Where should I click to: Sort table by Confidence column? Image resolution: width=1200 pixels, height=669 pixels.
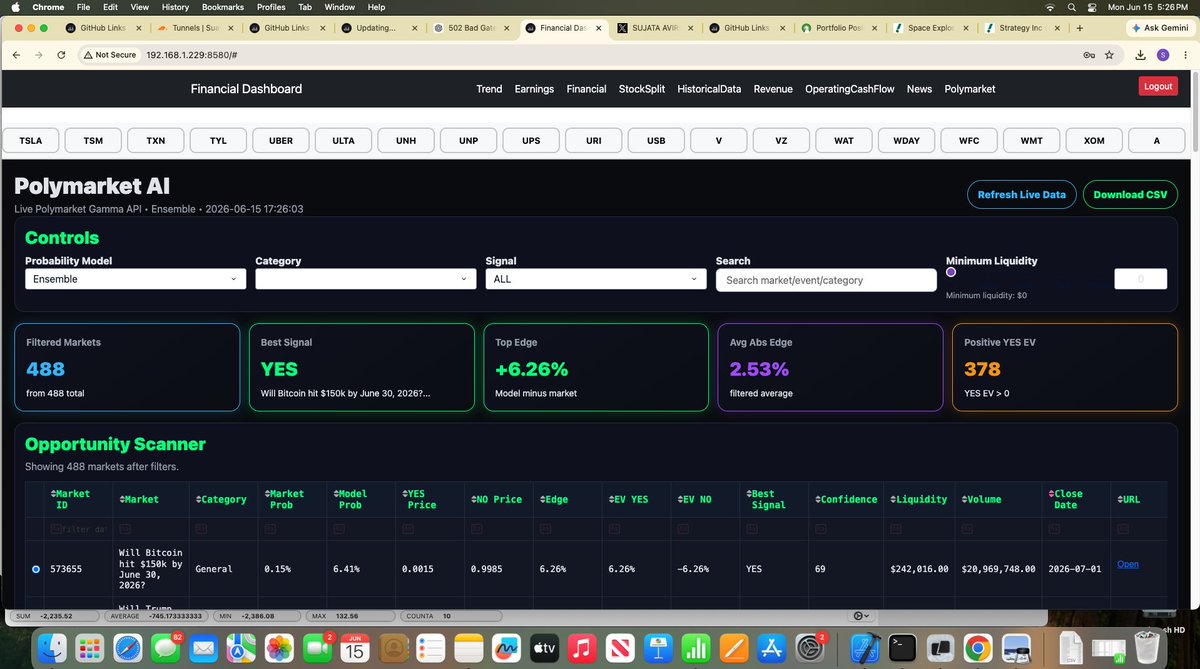847,499
